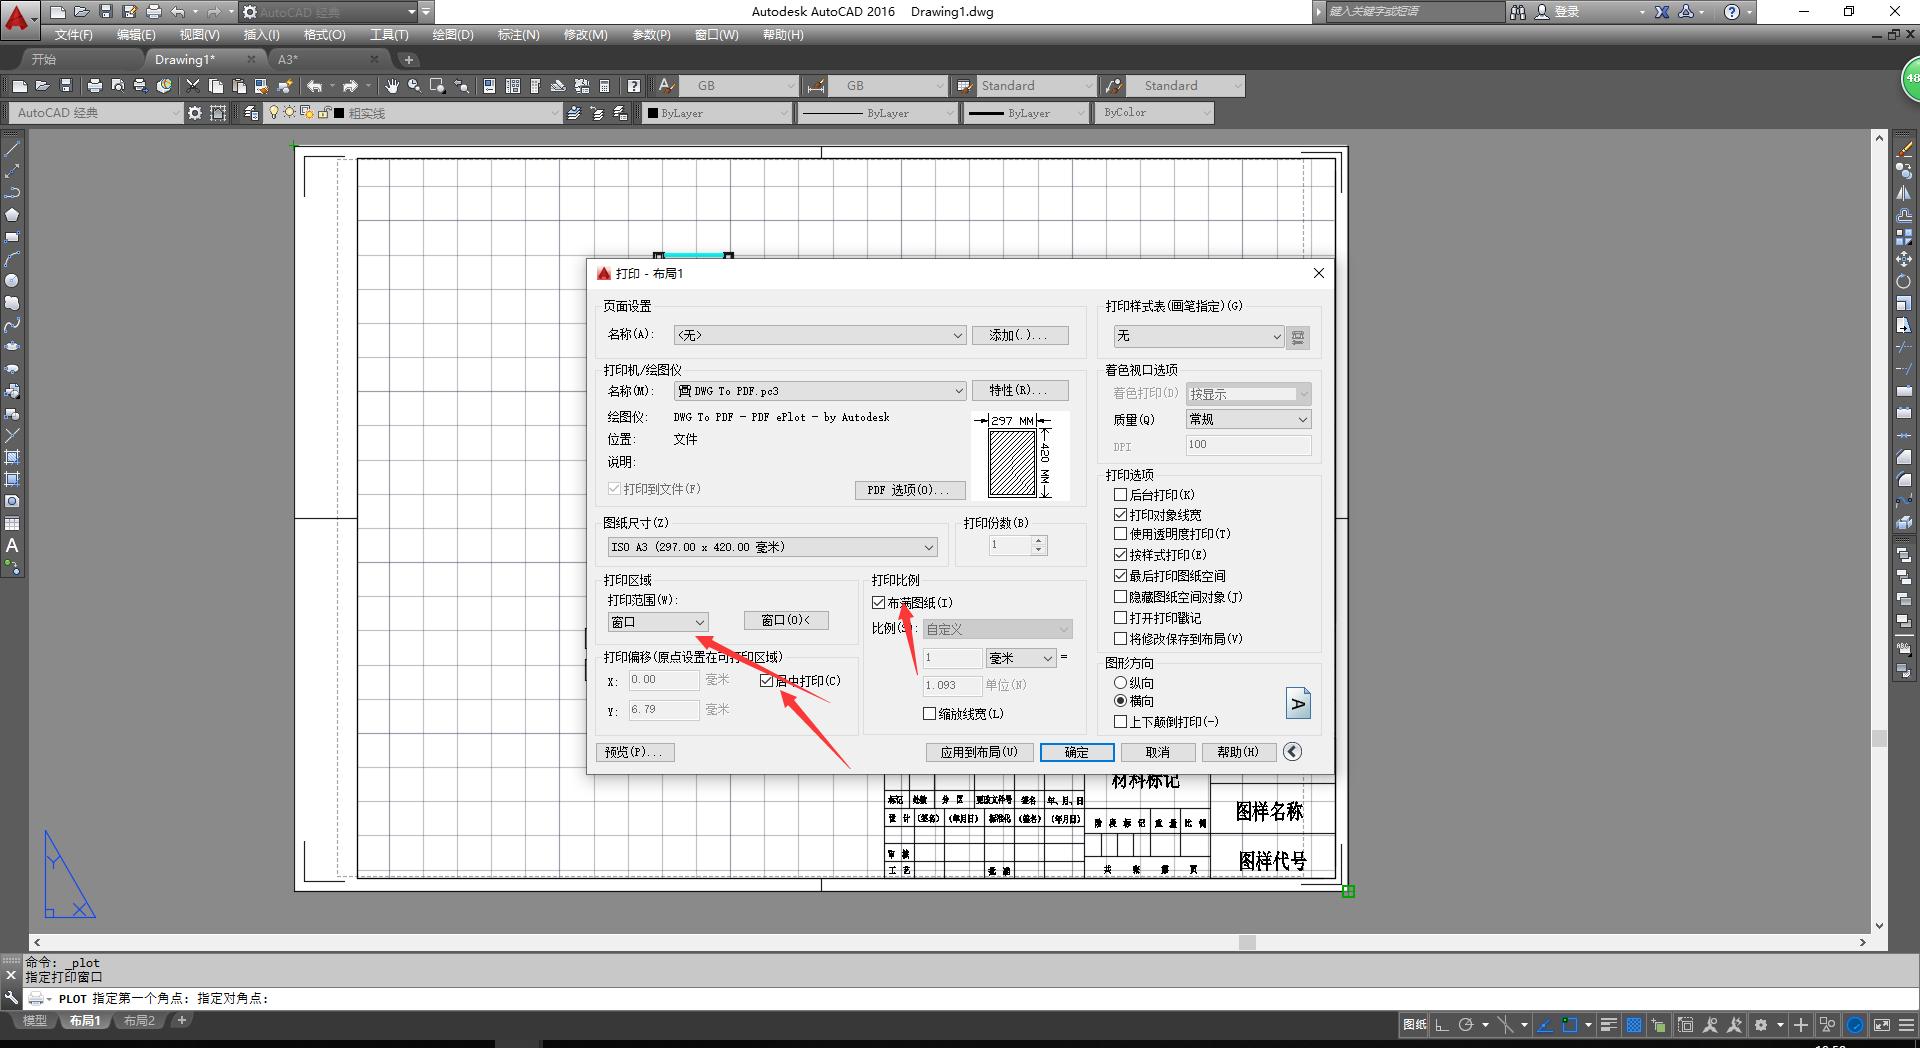Expand the 图纸尺寸 ISO A3 dropdown

point(772,547)
